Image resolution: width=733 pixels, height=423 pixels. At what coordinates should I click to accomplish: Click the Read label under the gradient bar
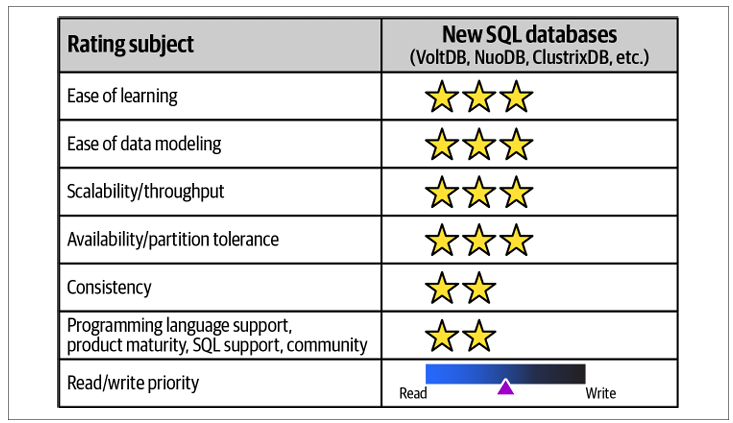[413, 394]
